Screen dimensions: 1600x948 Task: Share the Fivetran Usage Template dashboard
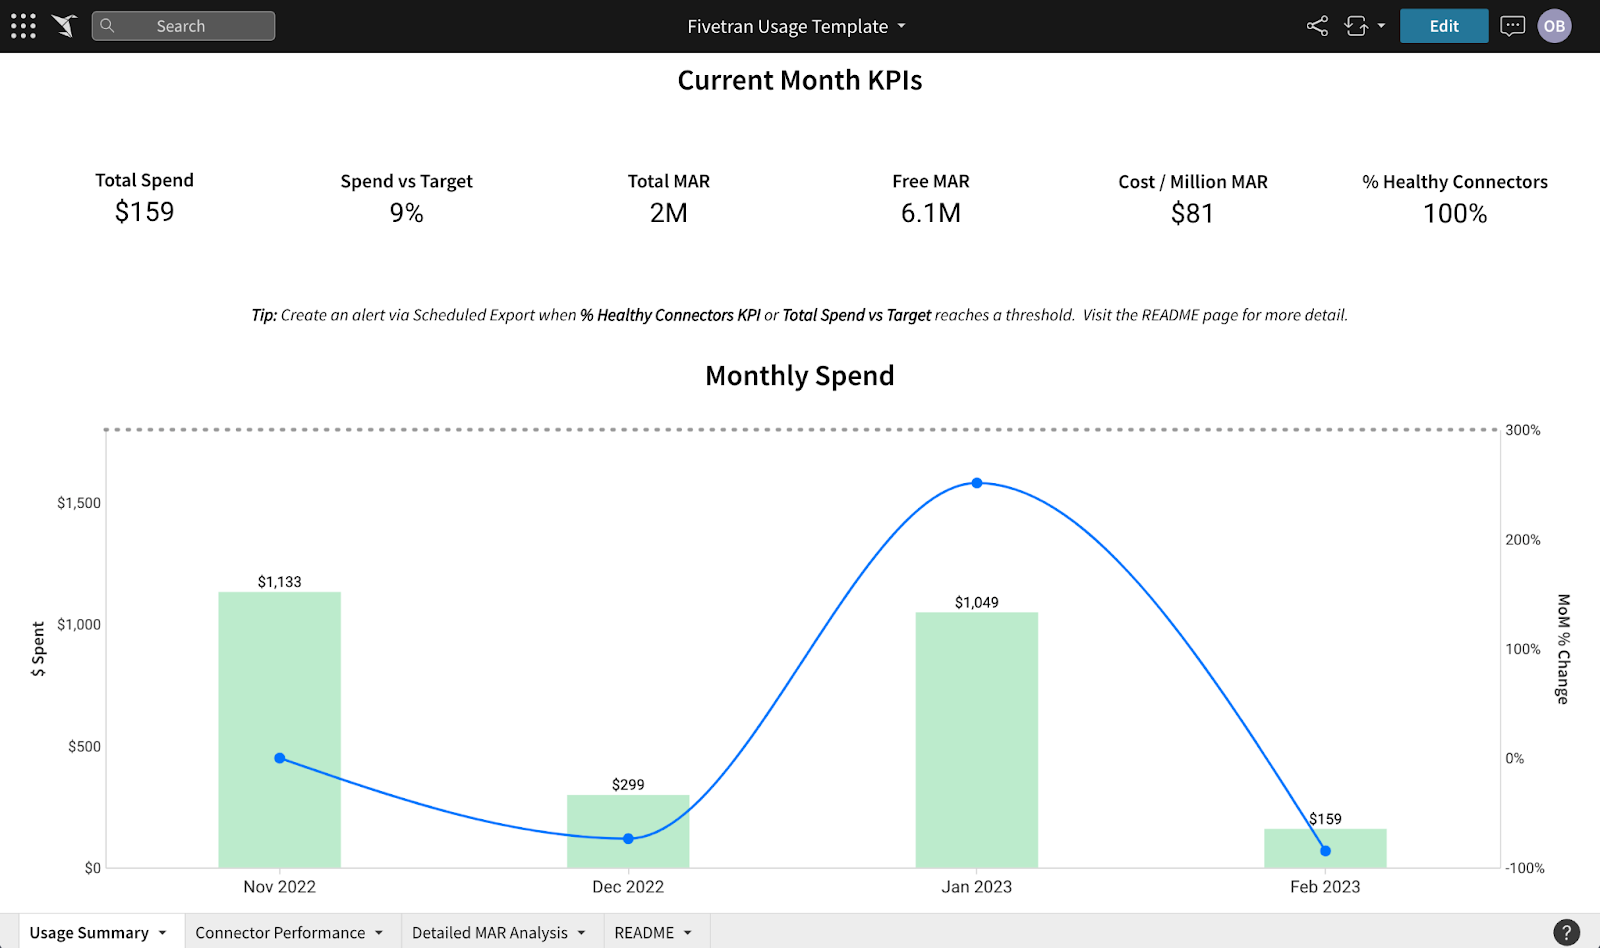[1316, 25]
